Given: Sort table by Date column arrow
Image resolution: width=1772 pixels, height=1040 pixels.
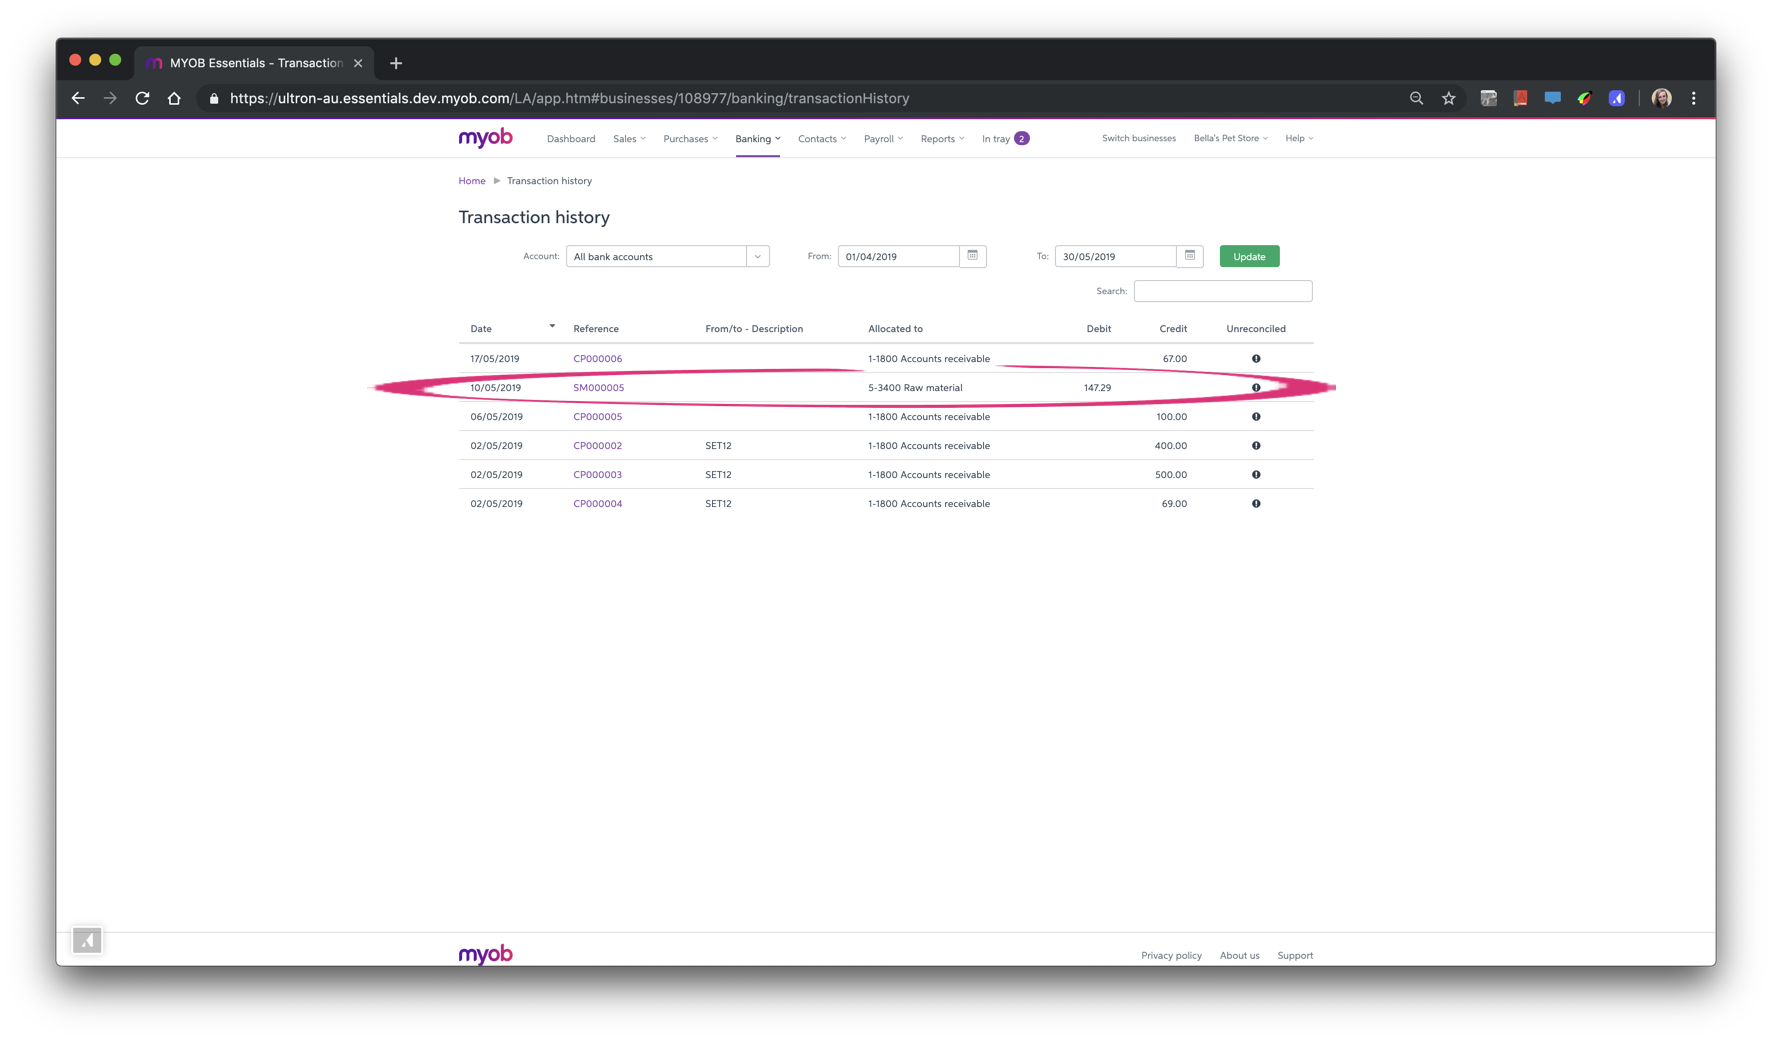Looking at the screenshot, I should (x=552, y=326).
